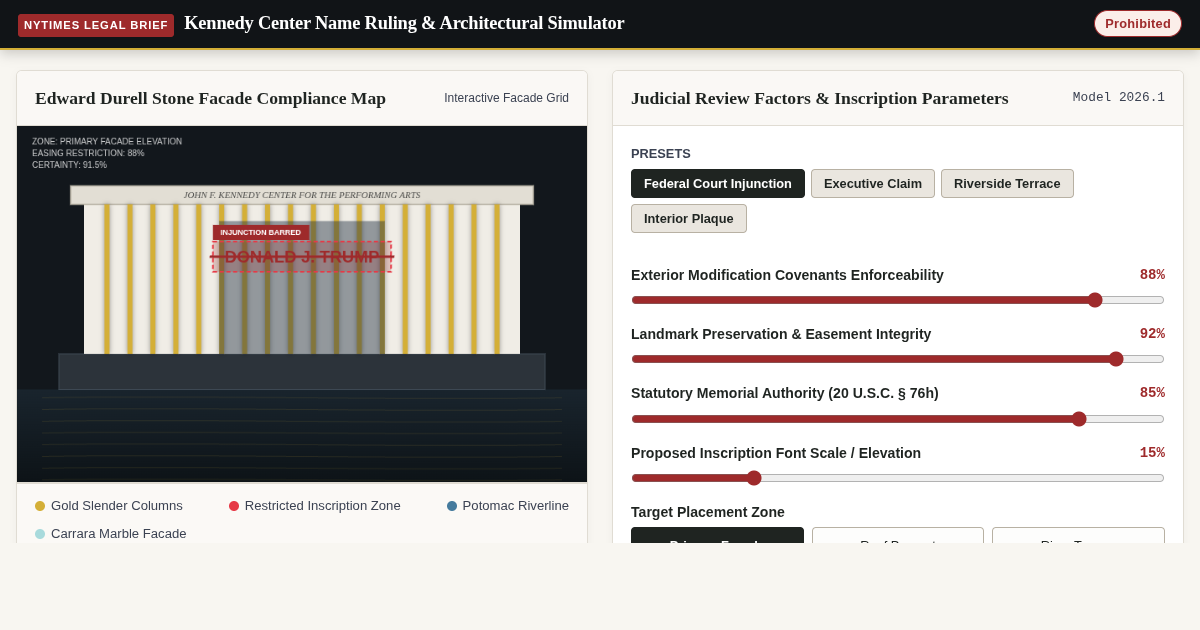Select the struck-through DONALD J. TRUMP inscription

[x=302, y=257]
